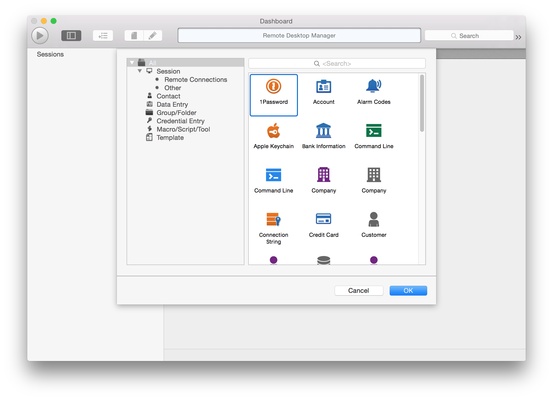Image resolution: width=553 pixels, height=400 pixels.
Task: Select the Credit Card icon
Action: click(x=323, y=219)
